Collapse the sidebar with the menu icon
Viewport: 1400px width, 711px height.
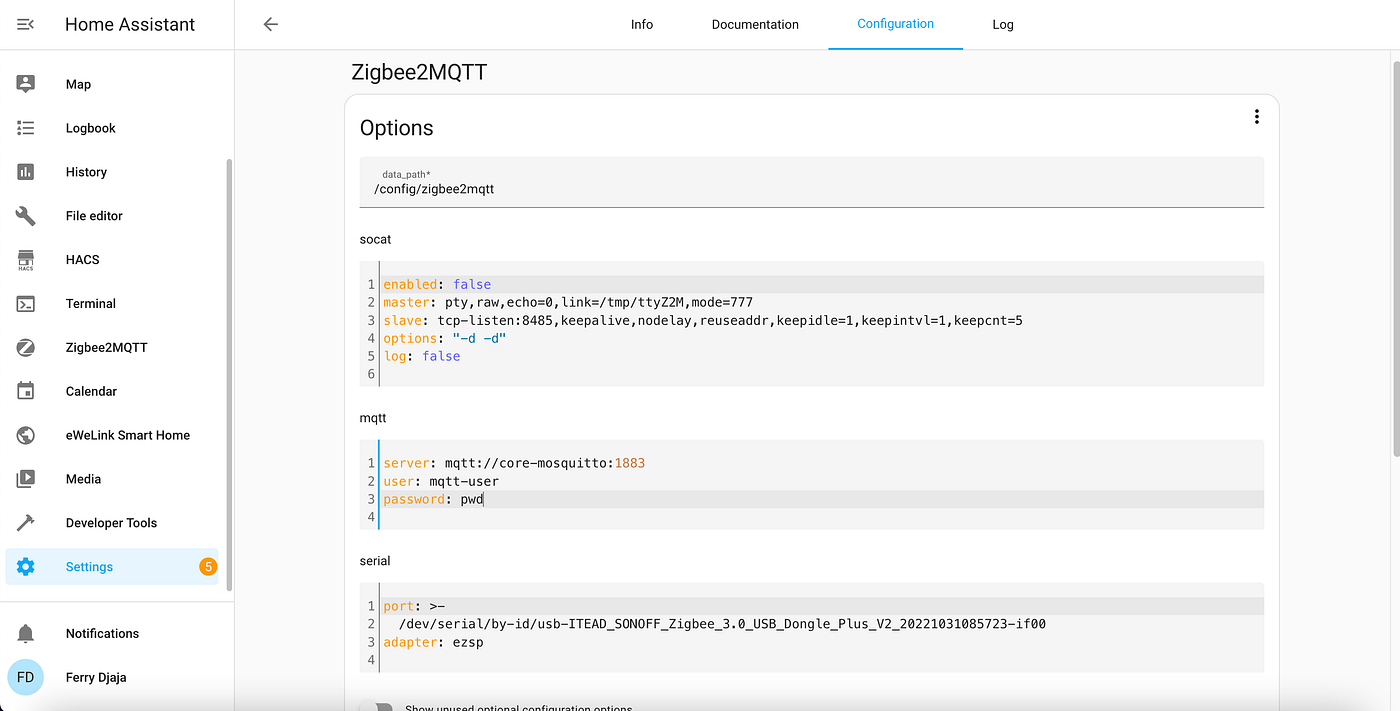tap(26, 24)
